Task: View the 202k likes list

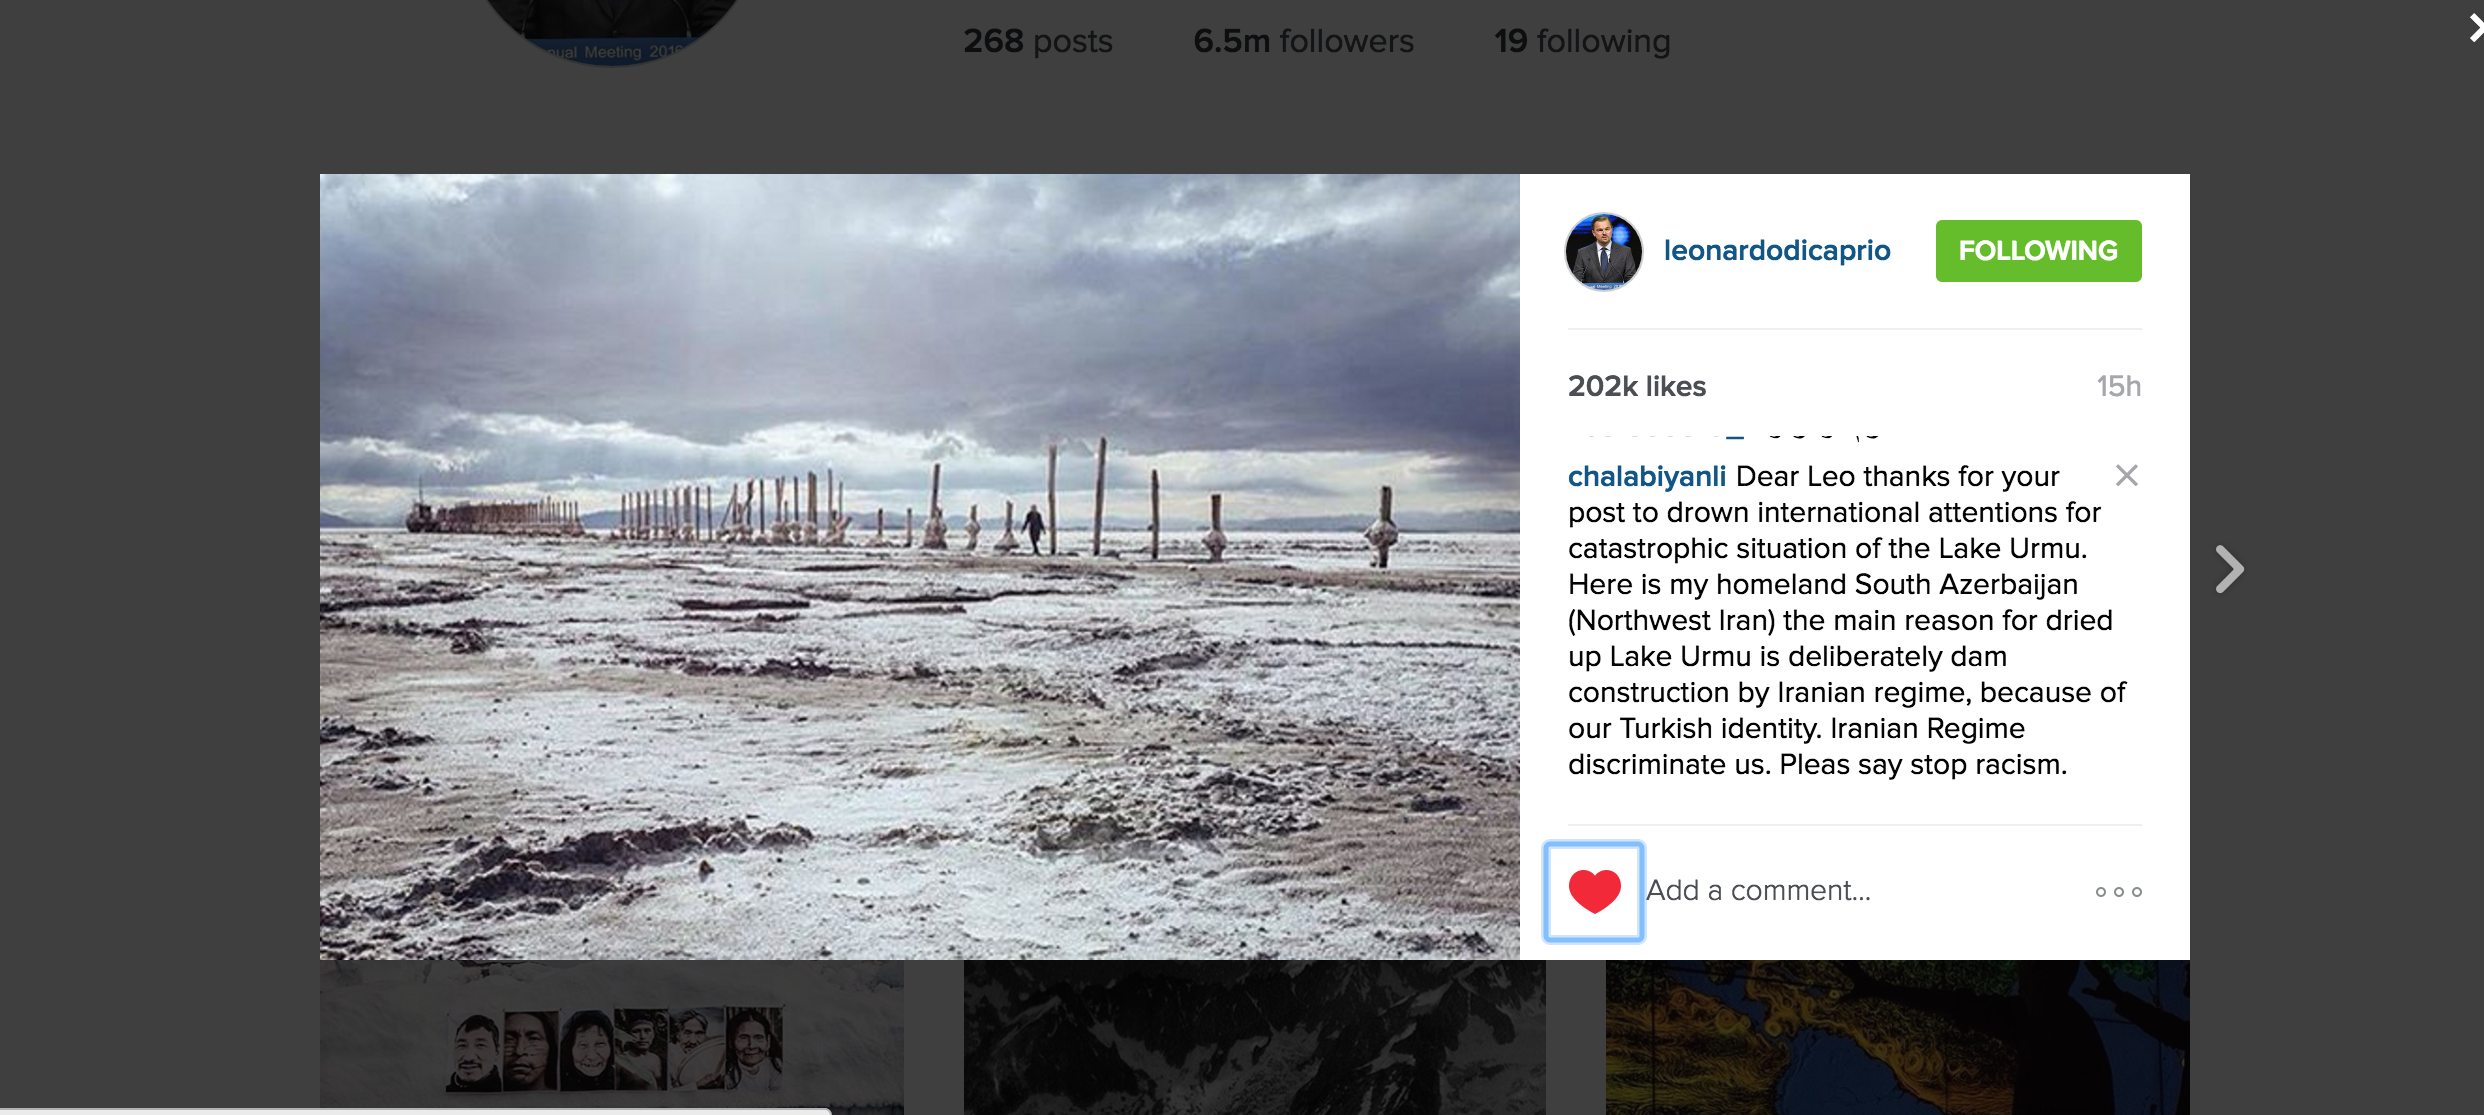Action: [1636, 386]
